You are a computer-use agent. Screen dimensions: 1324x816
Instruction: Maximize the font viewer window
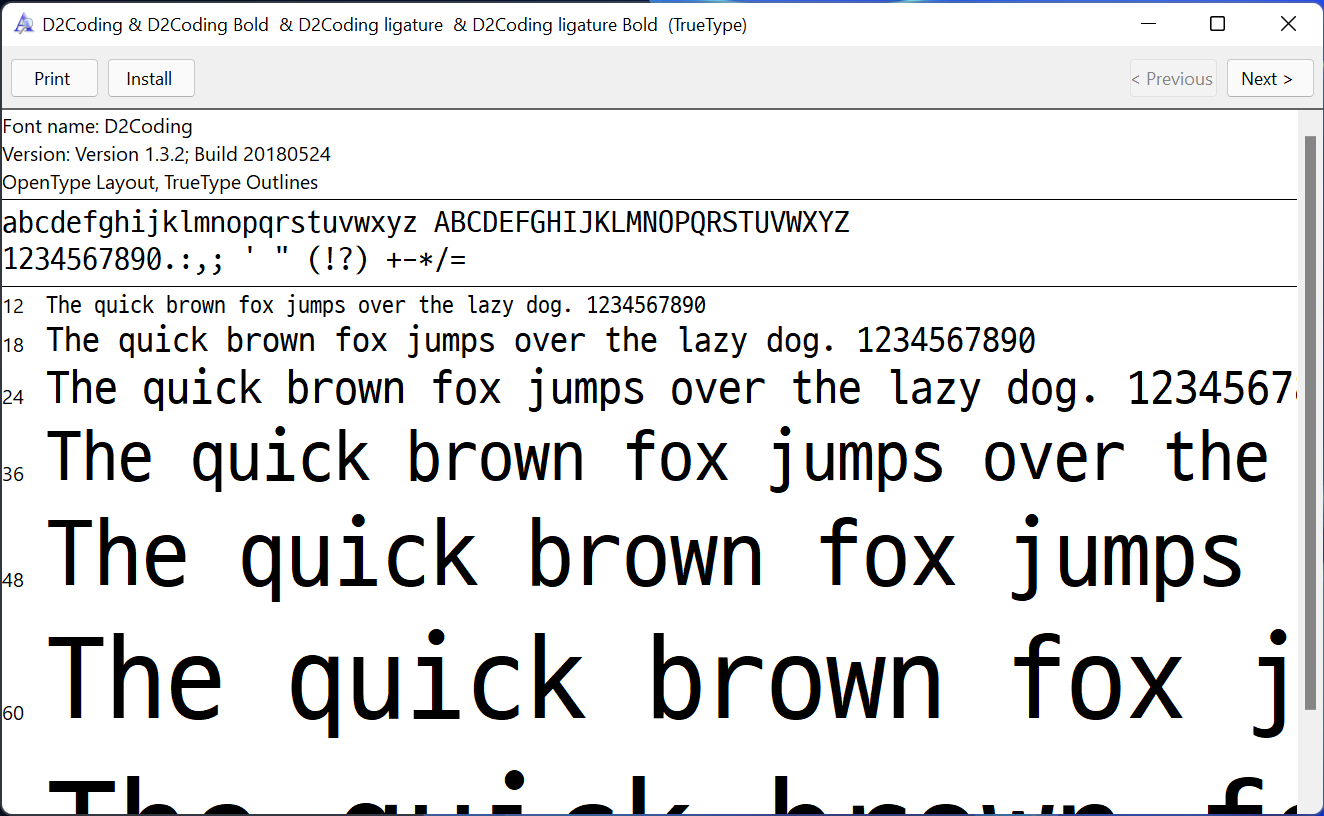point(1217,24)
